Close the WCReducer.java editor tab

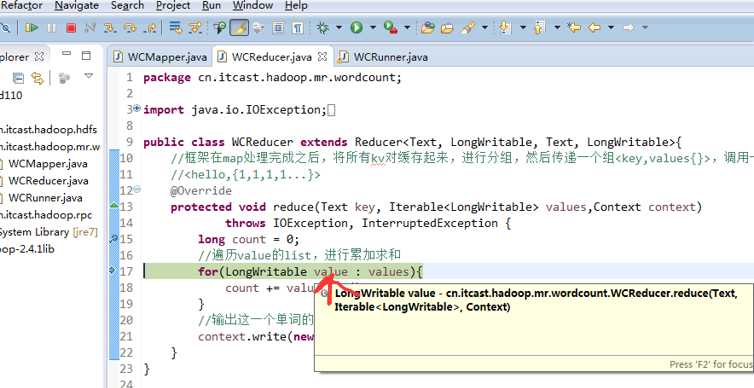click(323, 57)
